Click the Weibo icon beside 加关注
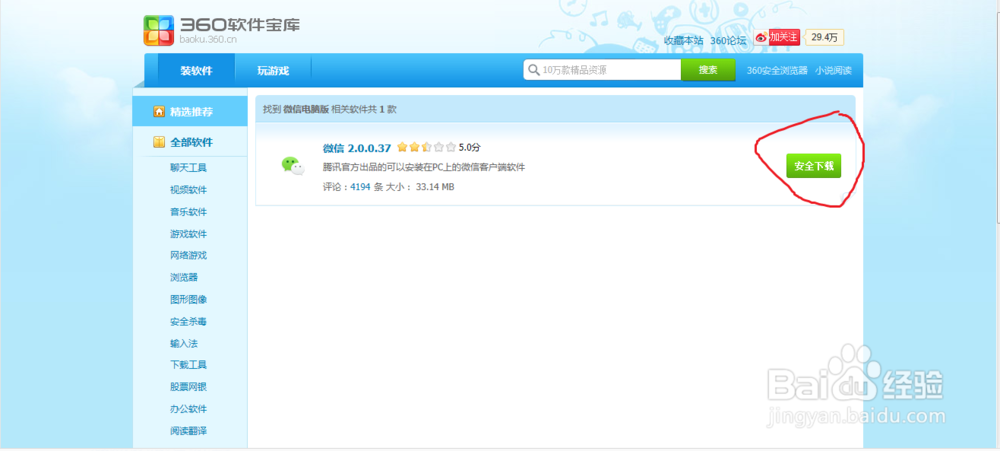 pos(761,38)
